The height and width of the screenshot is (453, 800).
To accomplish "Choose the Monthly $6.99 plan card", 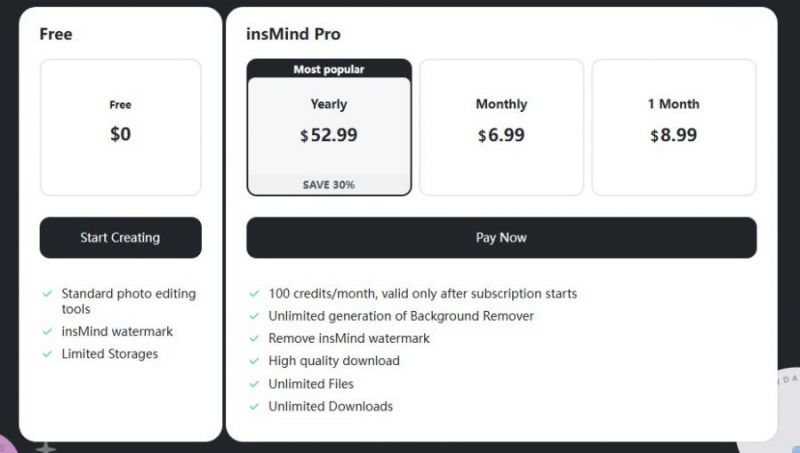I will coord(501,127).
